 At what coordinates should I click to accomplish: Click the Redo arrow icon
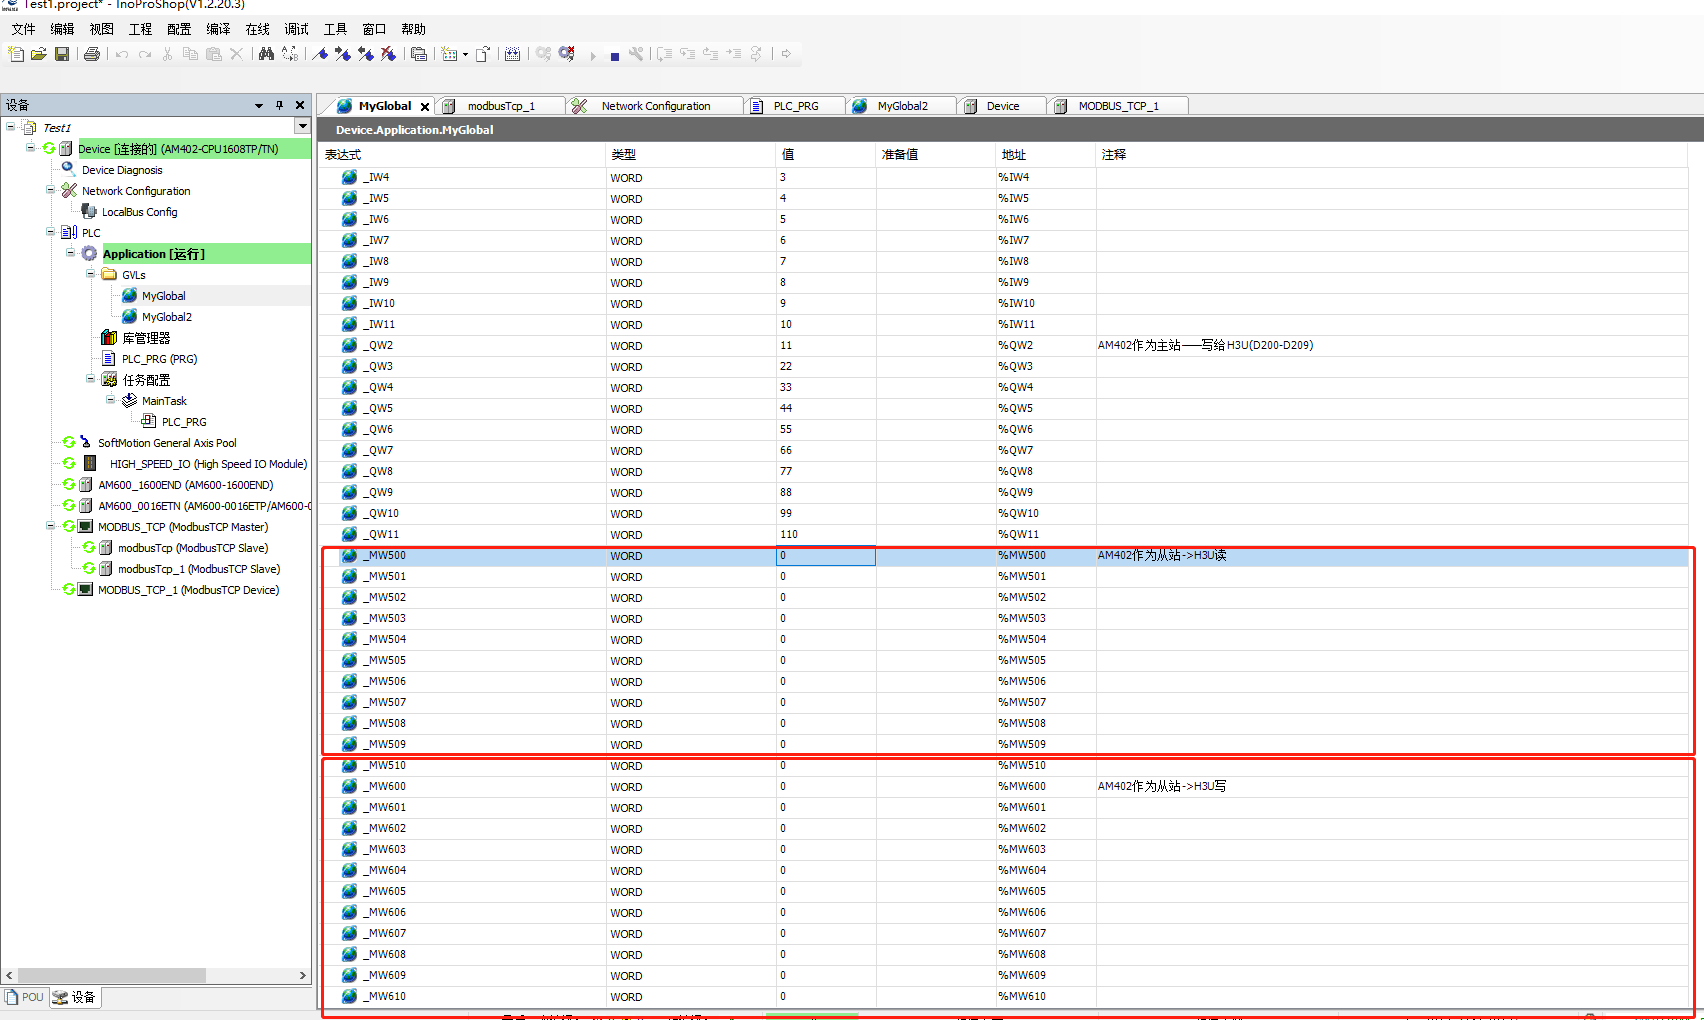click(x=145, y=54)
